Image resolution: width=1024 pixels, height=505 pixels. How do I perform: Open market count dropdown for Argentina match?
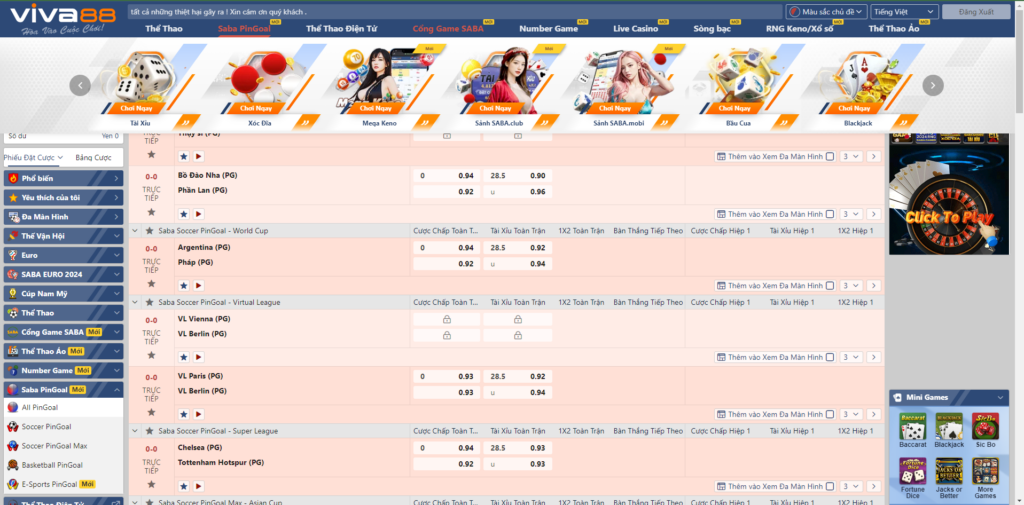[x=852, y=285]
